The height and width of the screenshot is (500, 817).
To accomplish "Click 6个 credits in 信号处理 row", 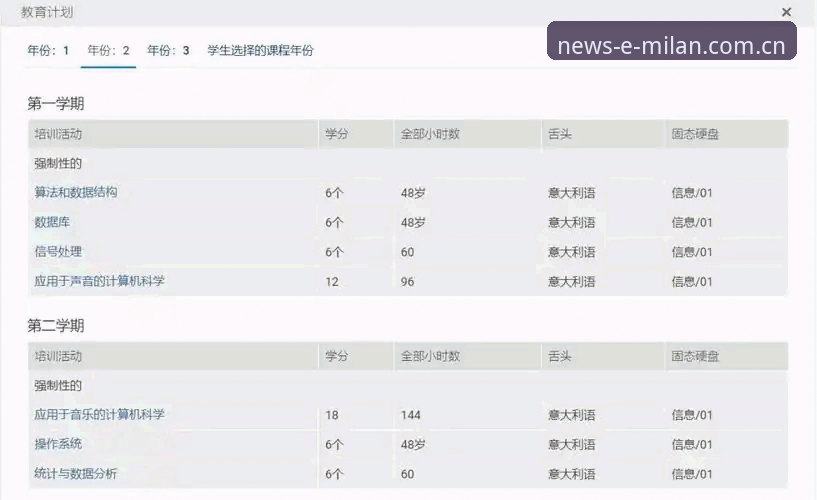I will point(335,252).
